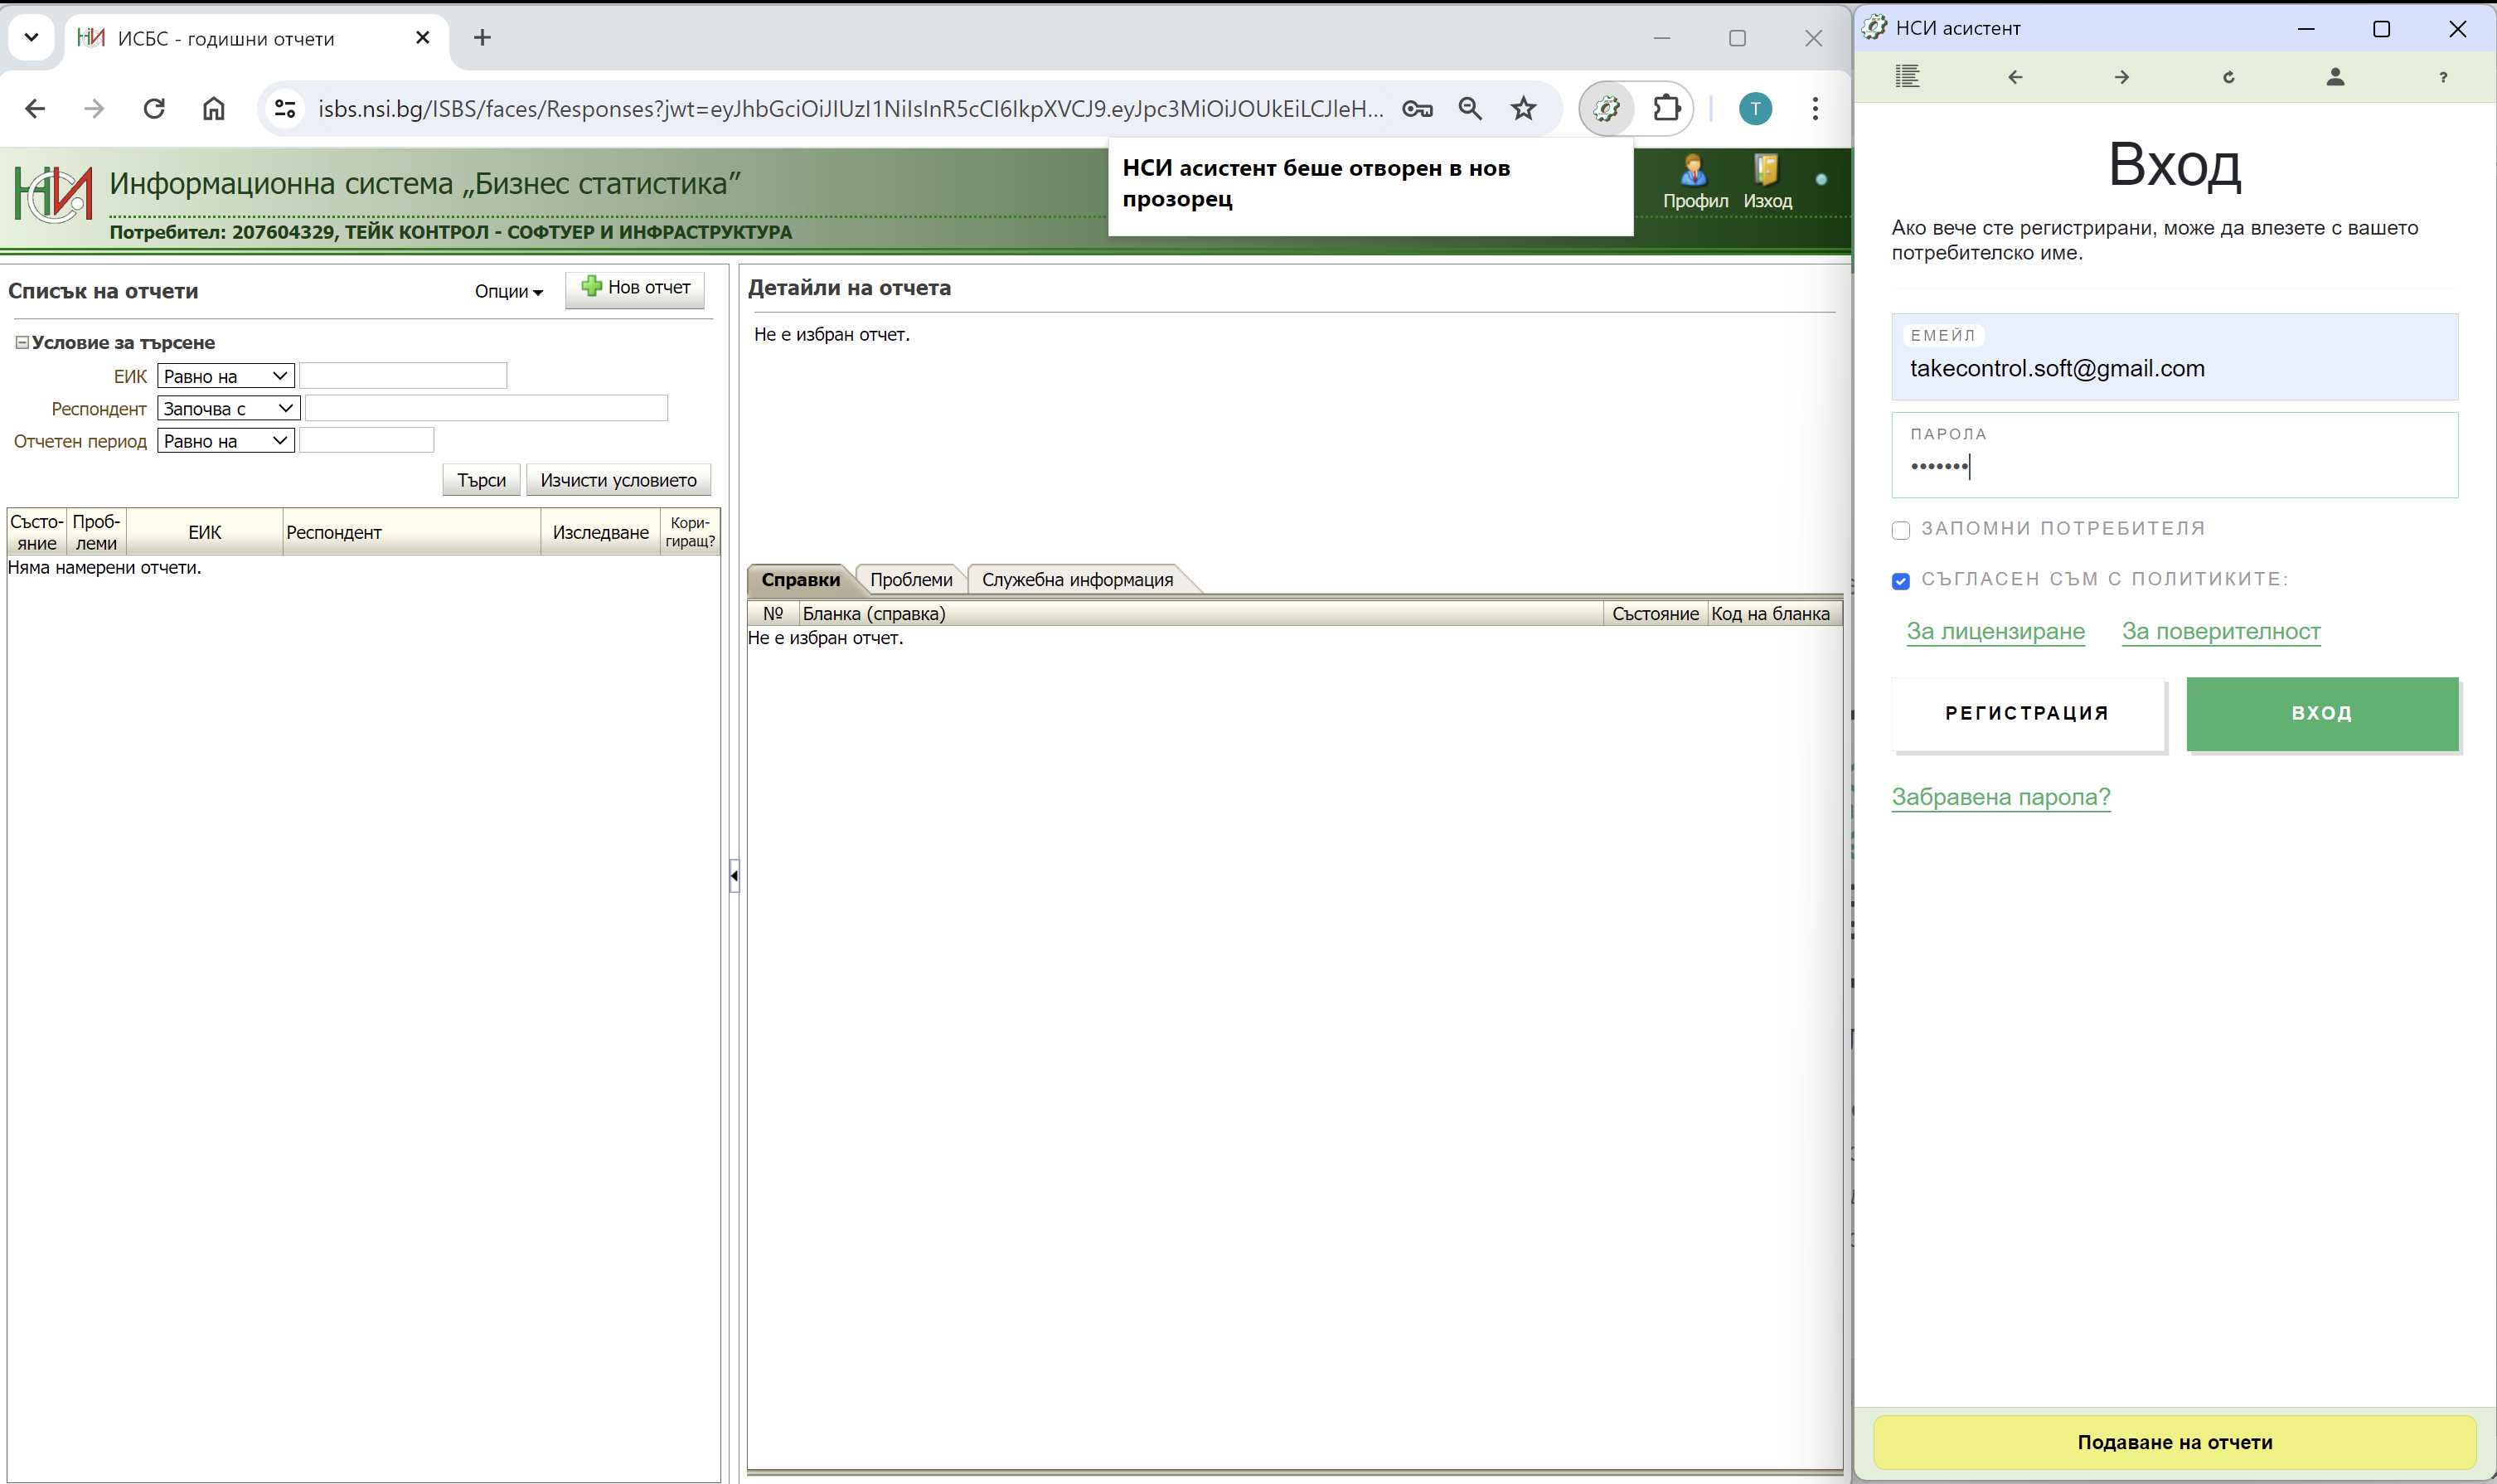Click the Състояние column header in report list
This screenshot has height=1484, width=2497.
37,532
